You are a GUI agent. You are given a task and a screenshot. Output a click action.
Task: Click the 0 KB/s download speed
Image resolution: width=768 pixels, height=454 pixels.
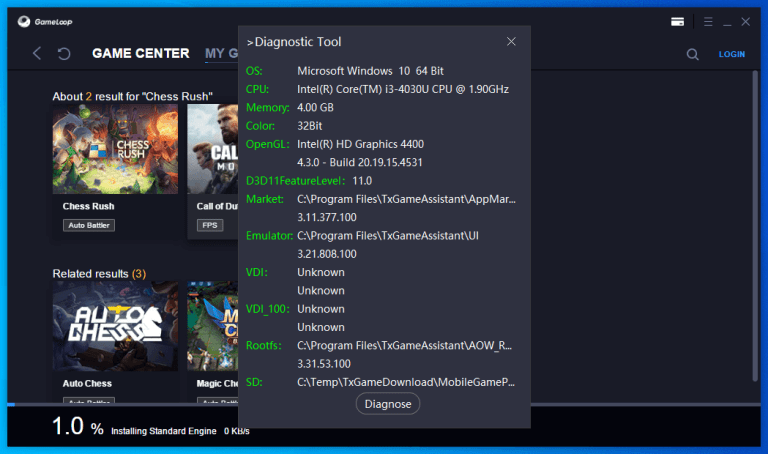pos(237,431)
